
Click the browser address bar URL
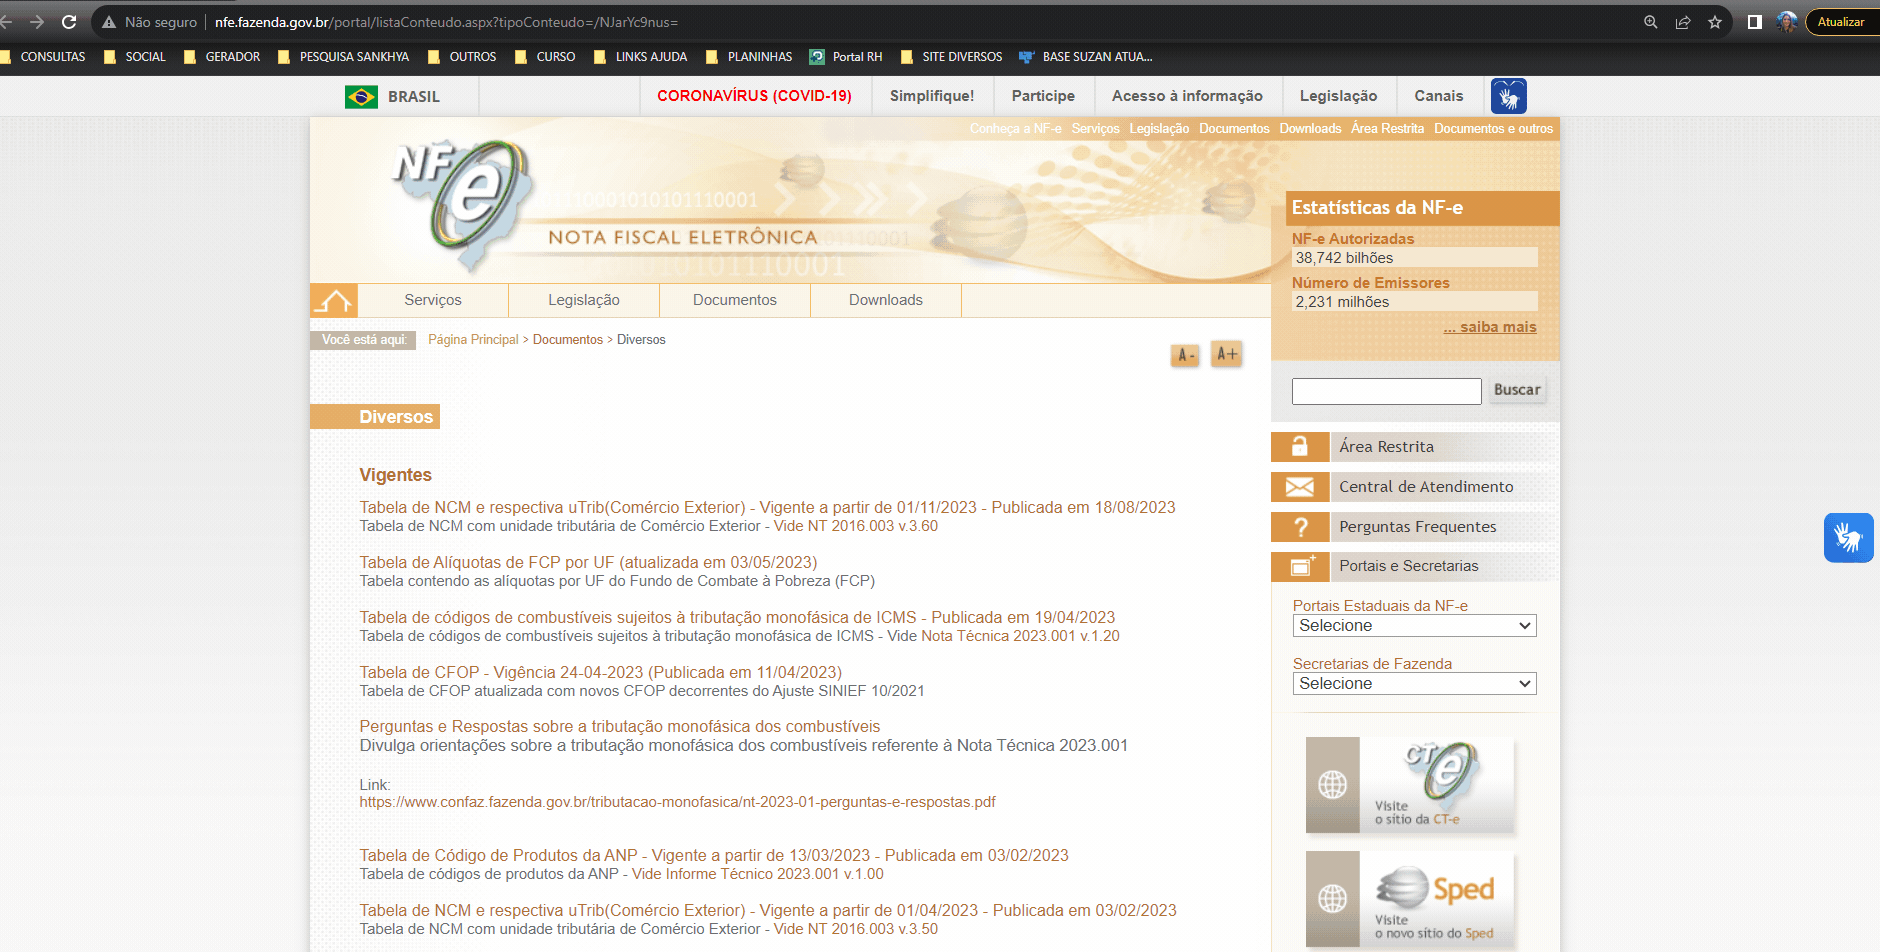[x=446, y=22]
